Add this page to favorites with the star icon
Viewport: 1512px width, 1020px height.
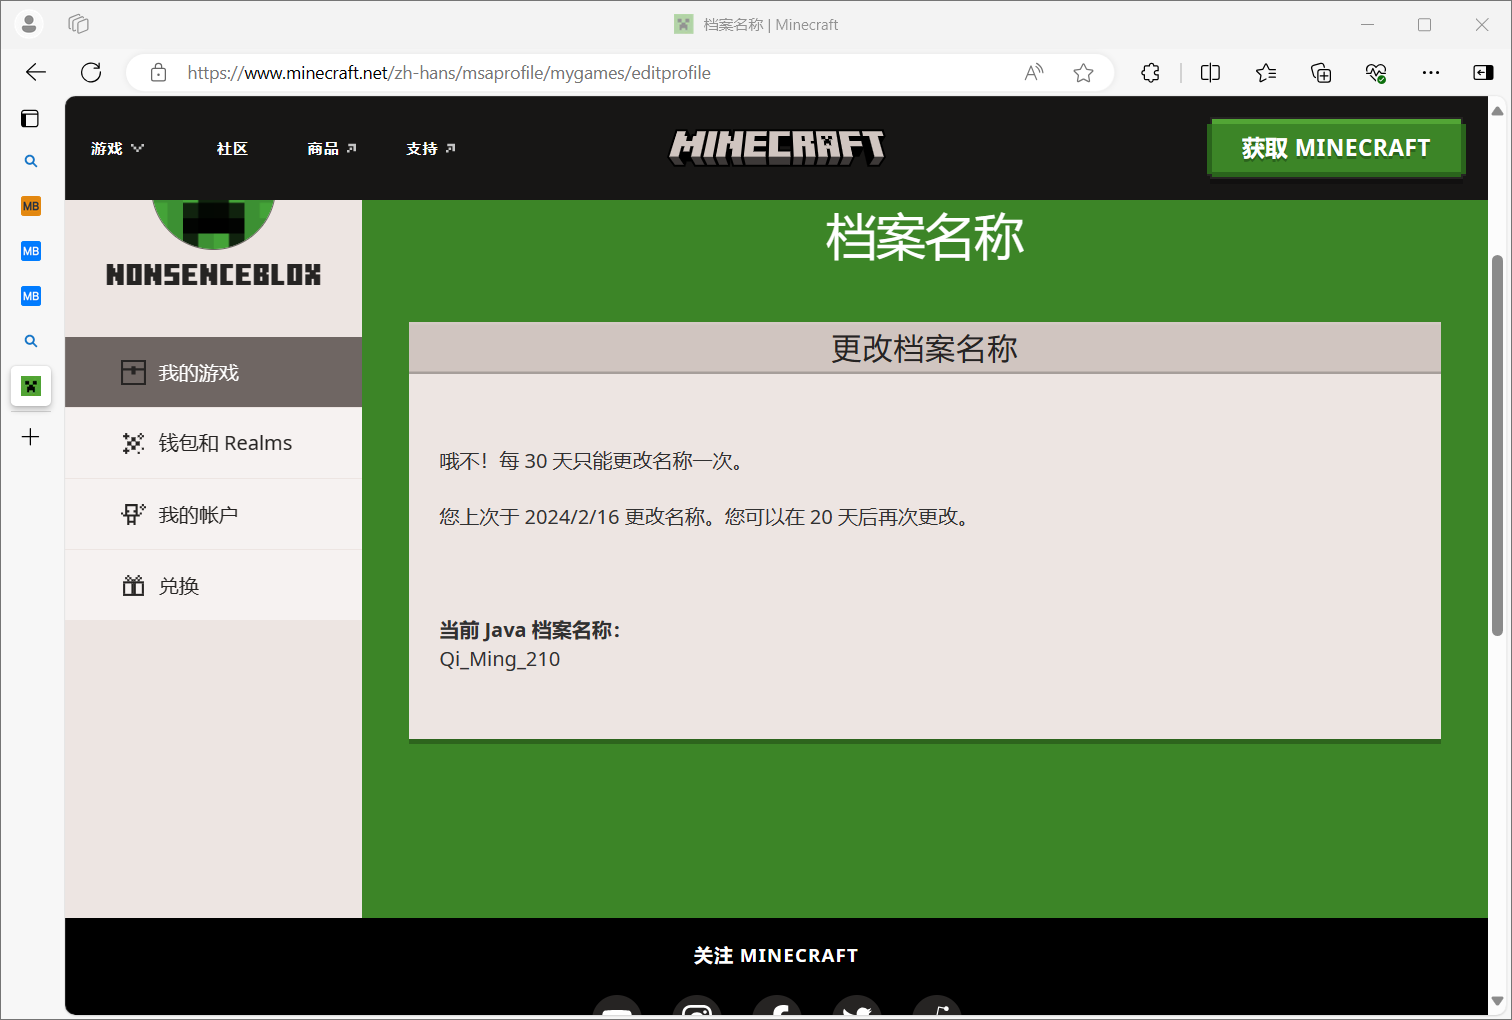click(1083, 72)
